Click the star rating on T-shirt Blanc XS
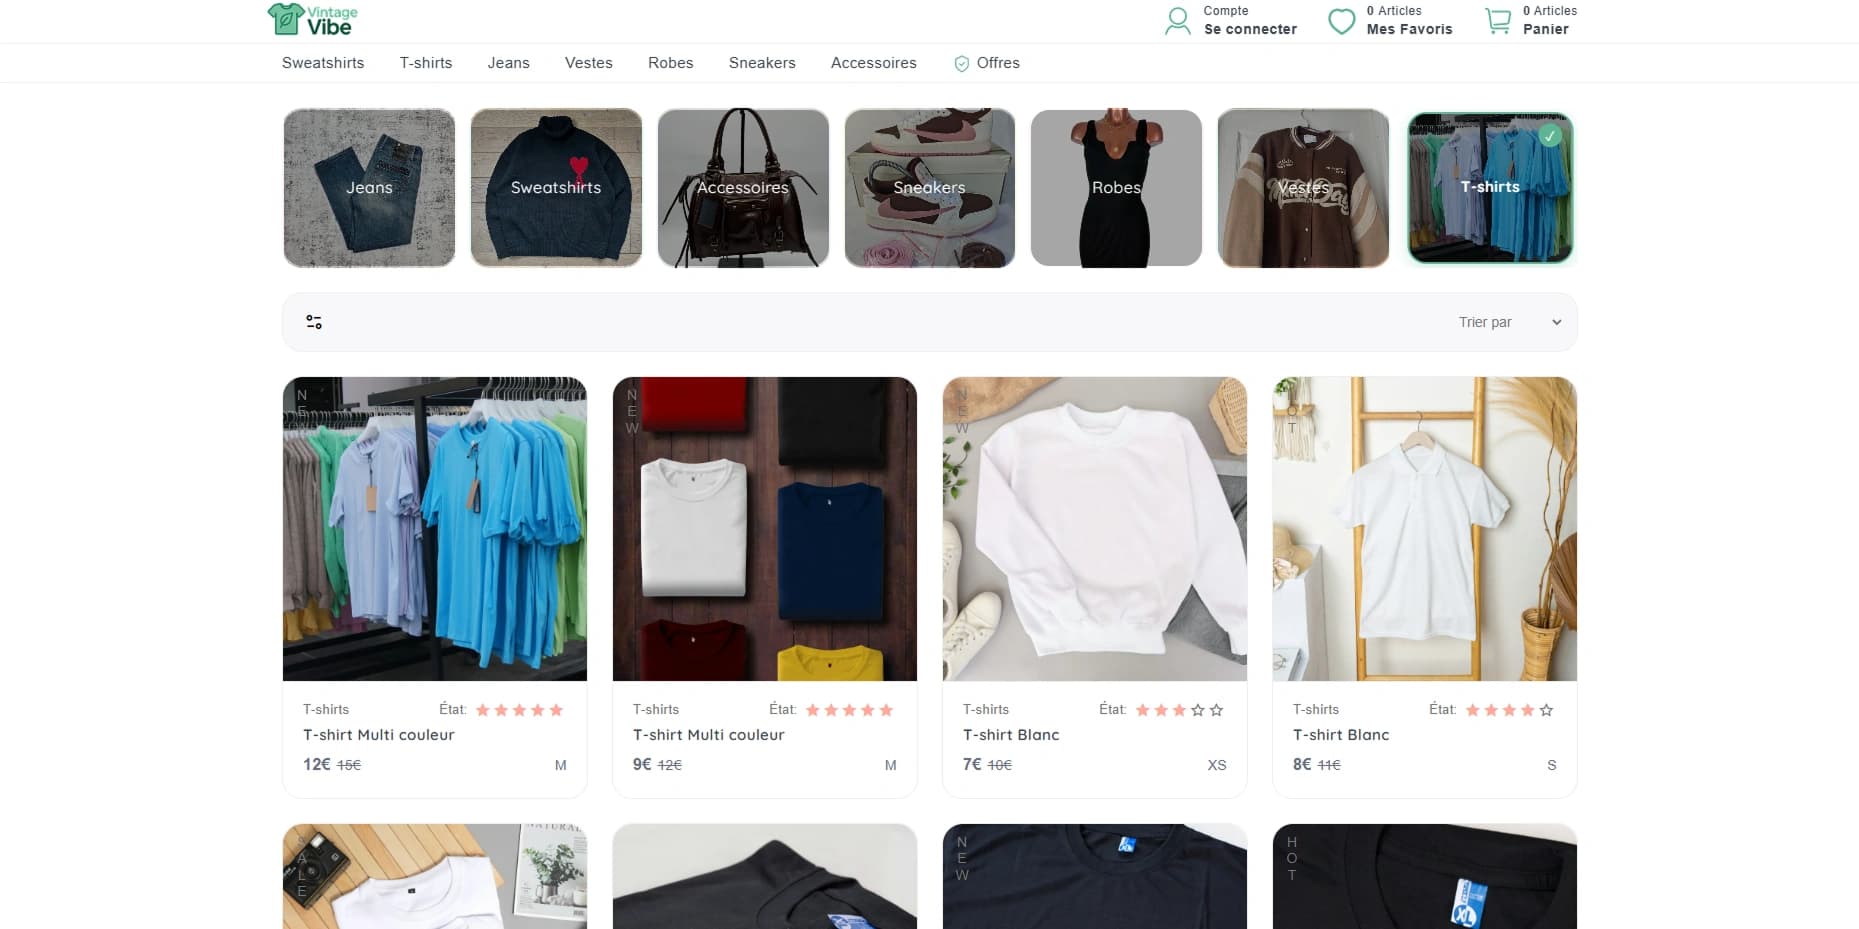 pos(1177,709)
